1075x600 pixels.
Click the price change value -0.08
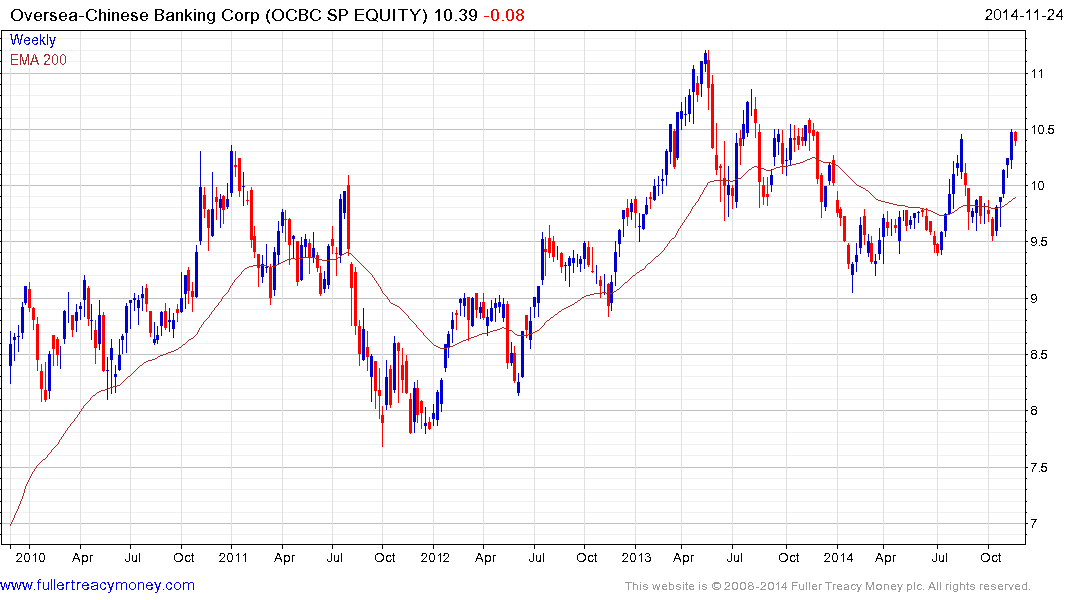tap(504, 15)
